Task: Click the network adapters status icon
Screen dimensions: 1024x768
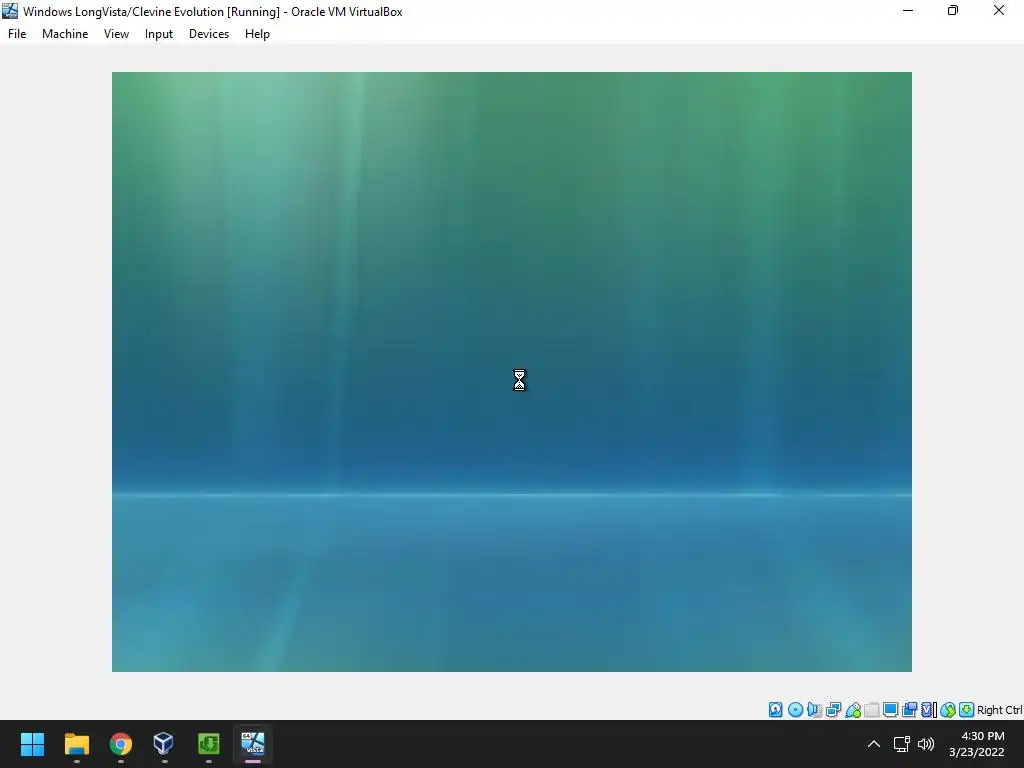Action: (833, 710)
